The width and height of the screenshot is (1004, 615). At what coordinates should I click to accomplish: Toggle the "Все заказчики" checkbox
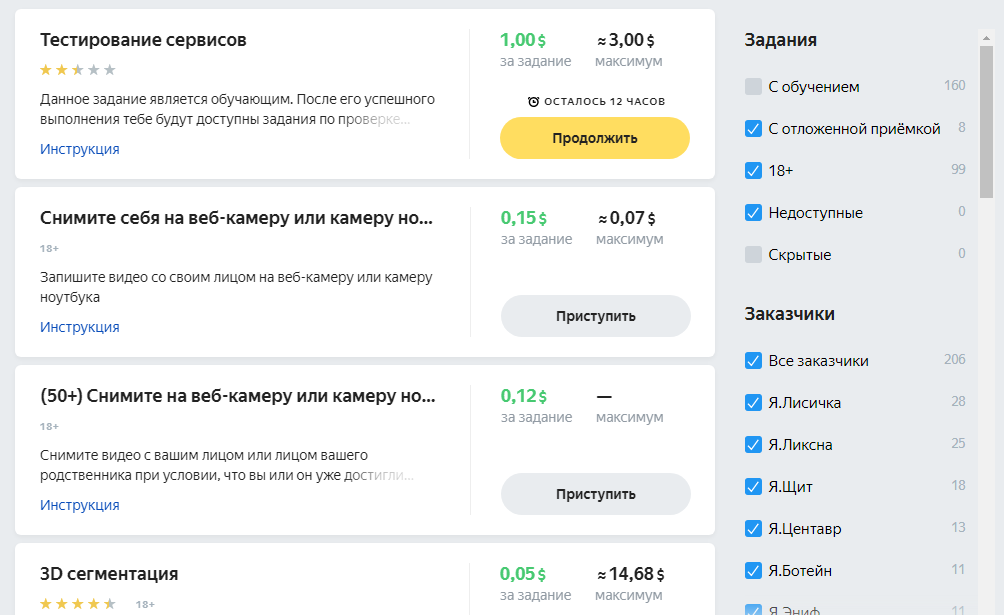tap(754, 361)
